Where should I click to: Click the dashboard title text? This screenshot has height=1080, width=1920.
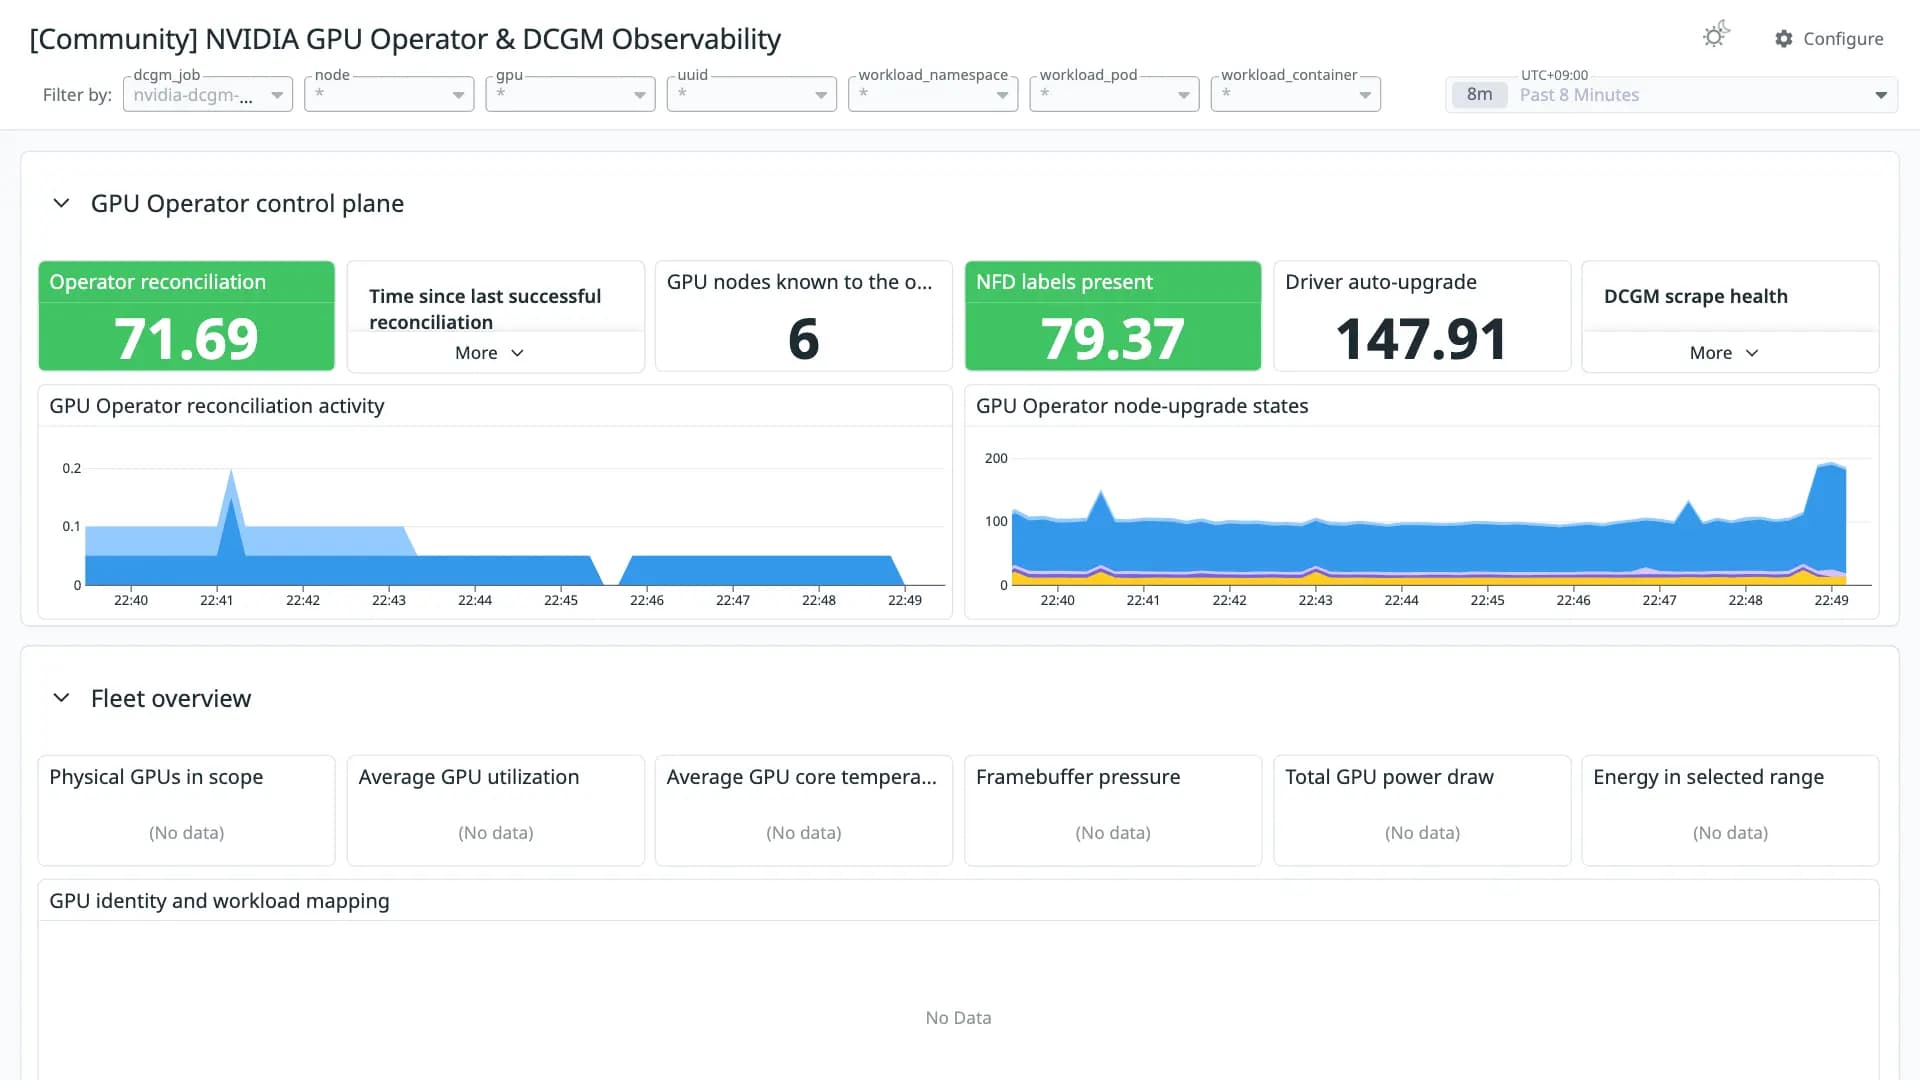(x=405, y=39)
